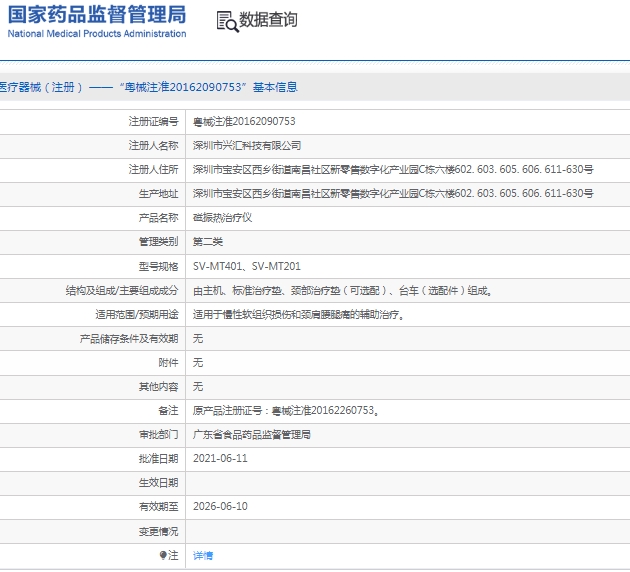Click the 注册人住所 address value
The width and height of the screenshot is (630, 572).
point(393,170)
